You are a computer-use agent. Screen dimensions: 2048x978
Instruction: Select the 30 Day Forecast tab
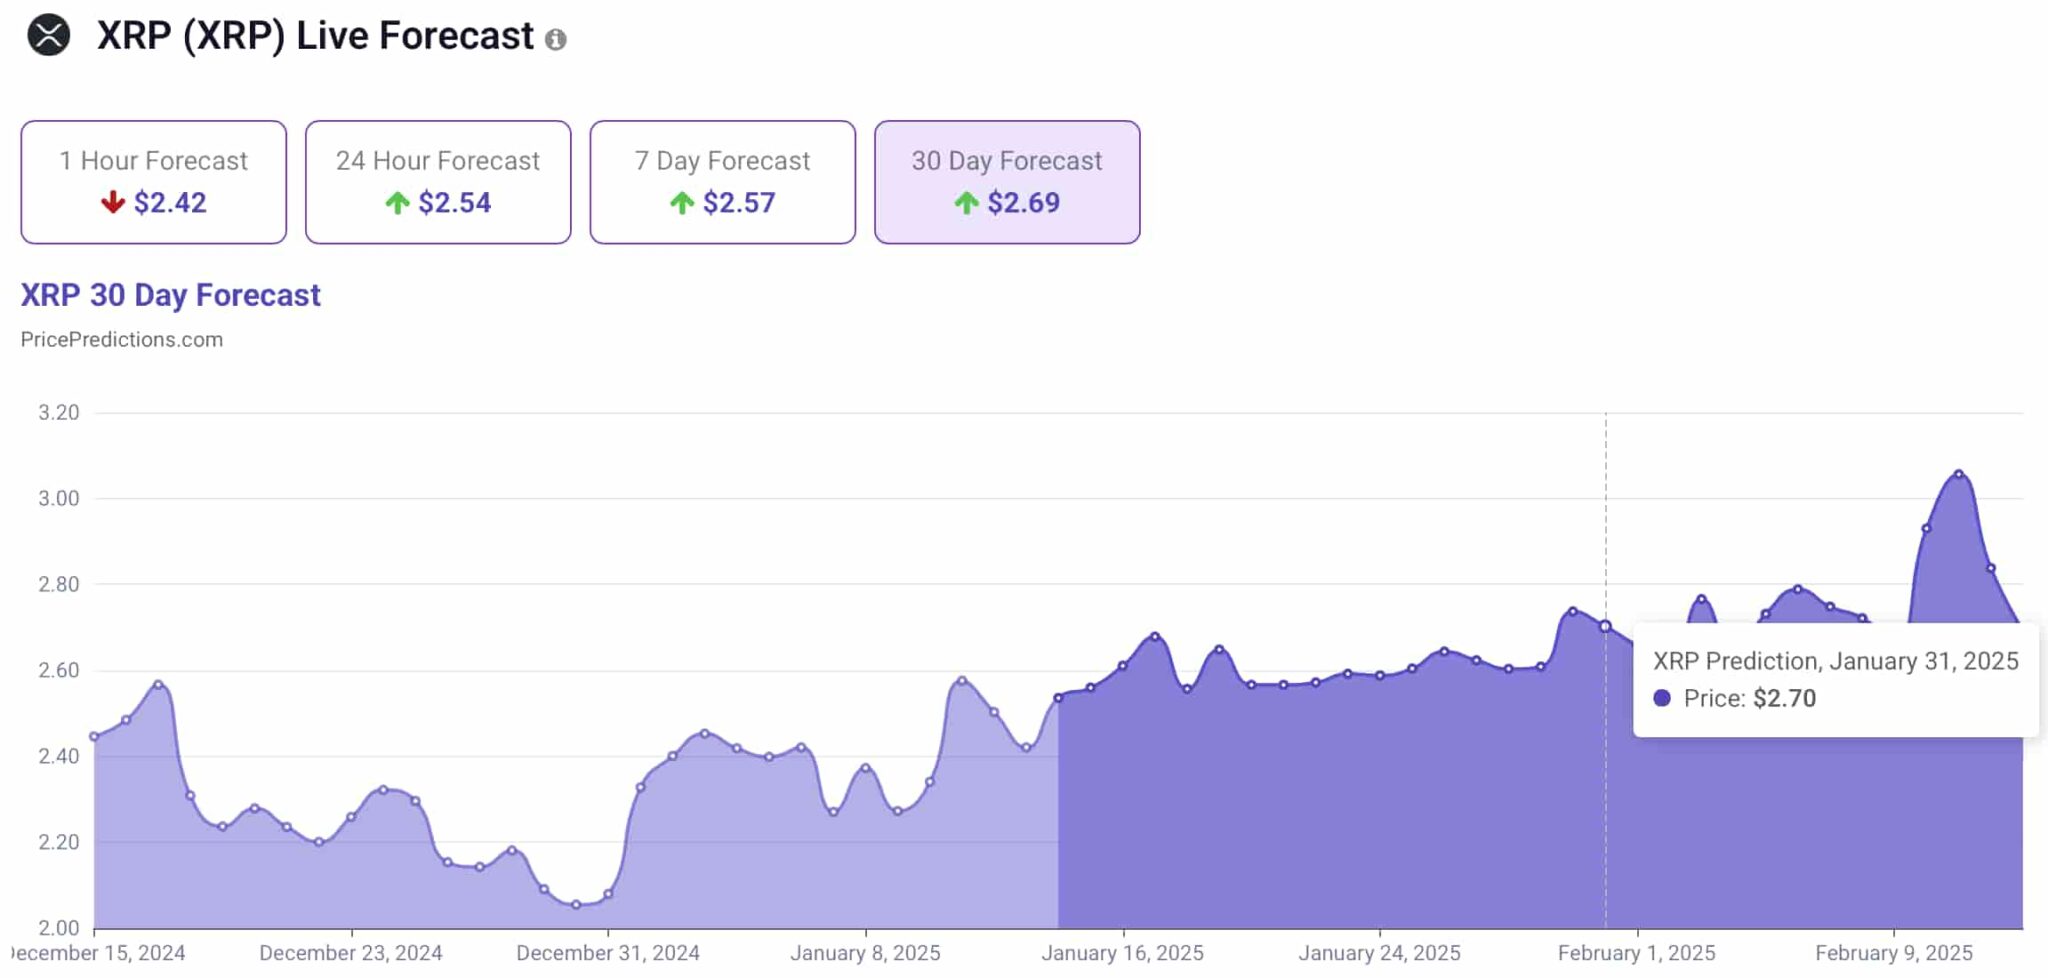point(1007,182)
